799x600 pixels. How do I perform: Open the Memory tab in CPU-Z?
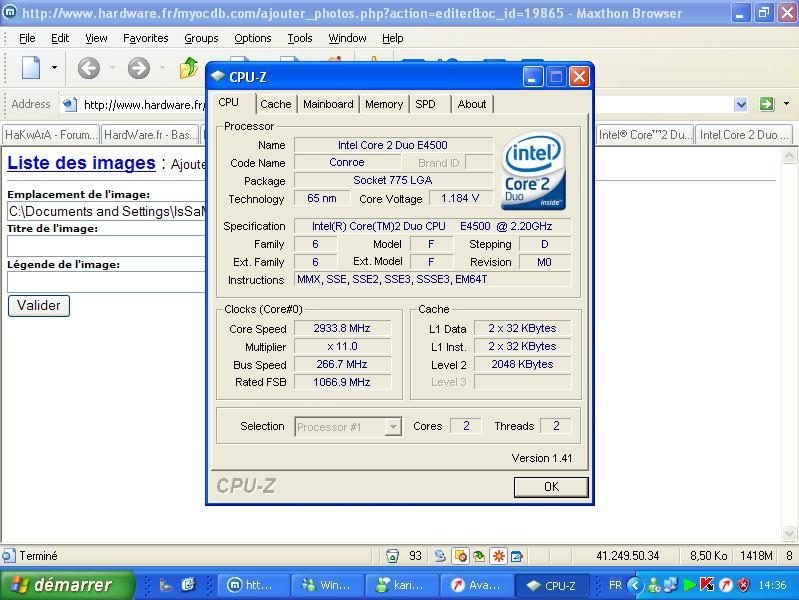pyautogui.click(x=384, y=104)
